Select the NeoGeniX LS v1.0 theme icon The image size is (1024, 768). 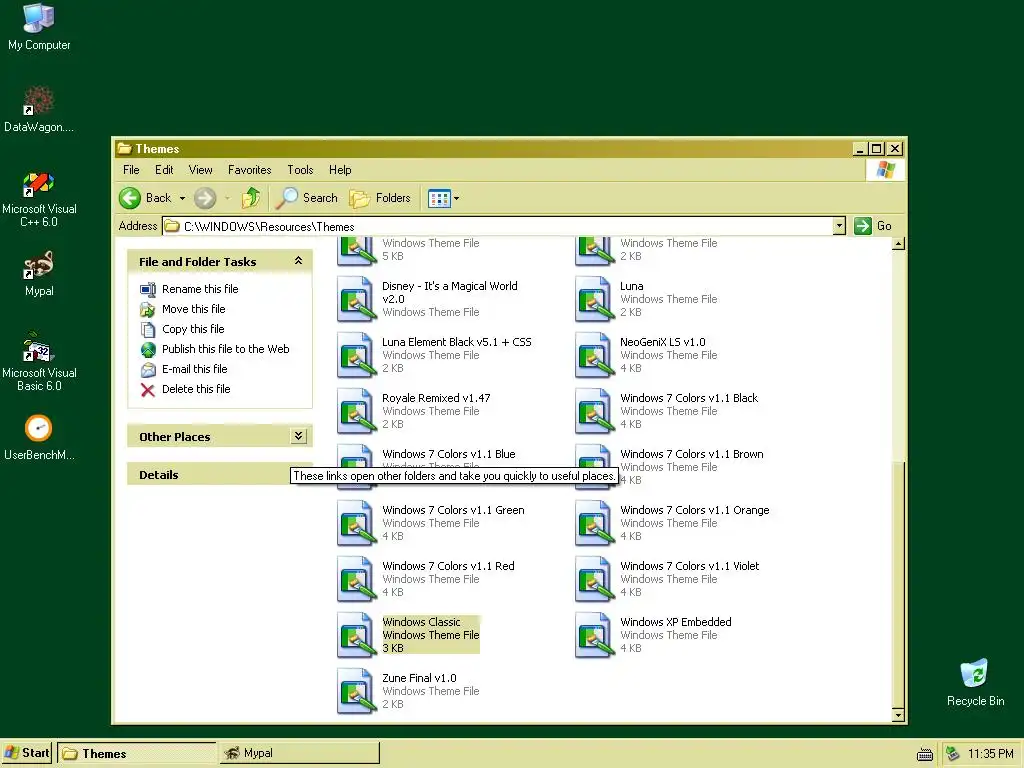click(x=594, y=355)
